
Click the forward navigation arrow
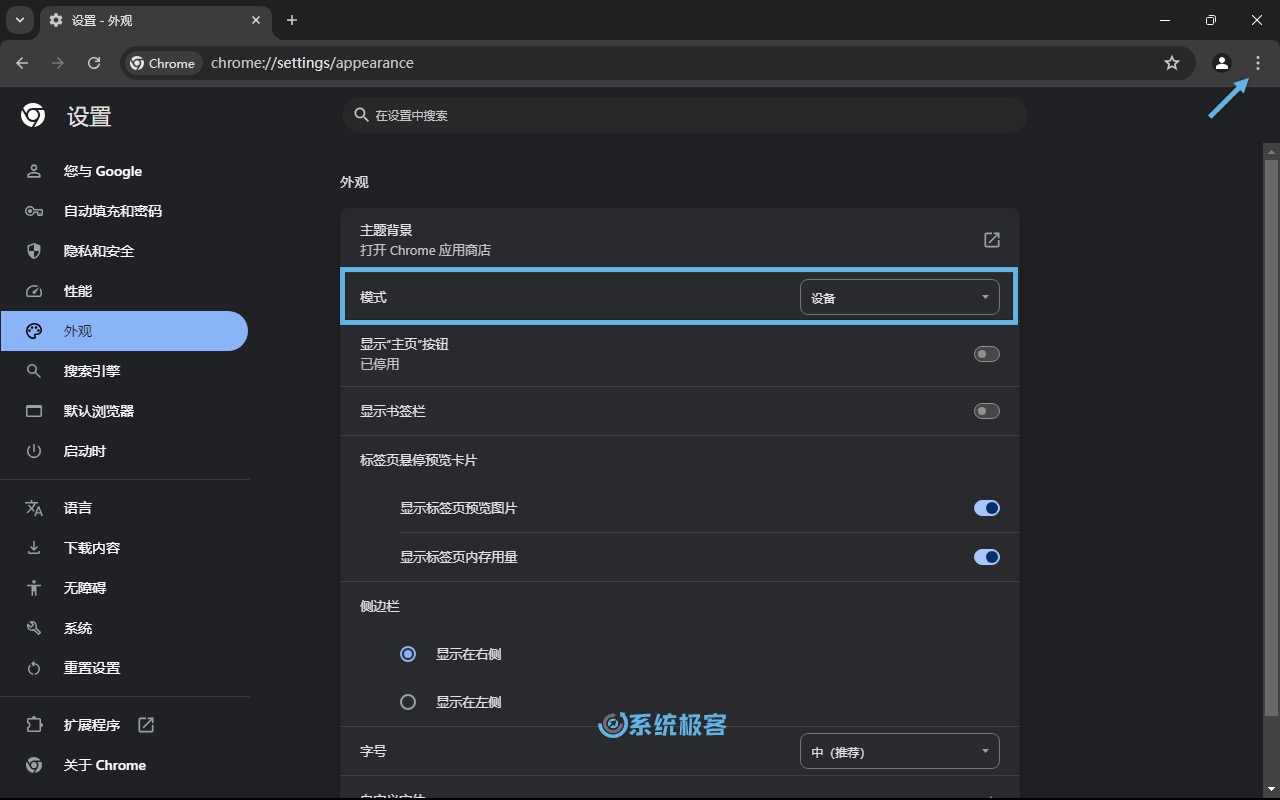point(58,63)
